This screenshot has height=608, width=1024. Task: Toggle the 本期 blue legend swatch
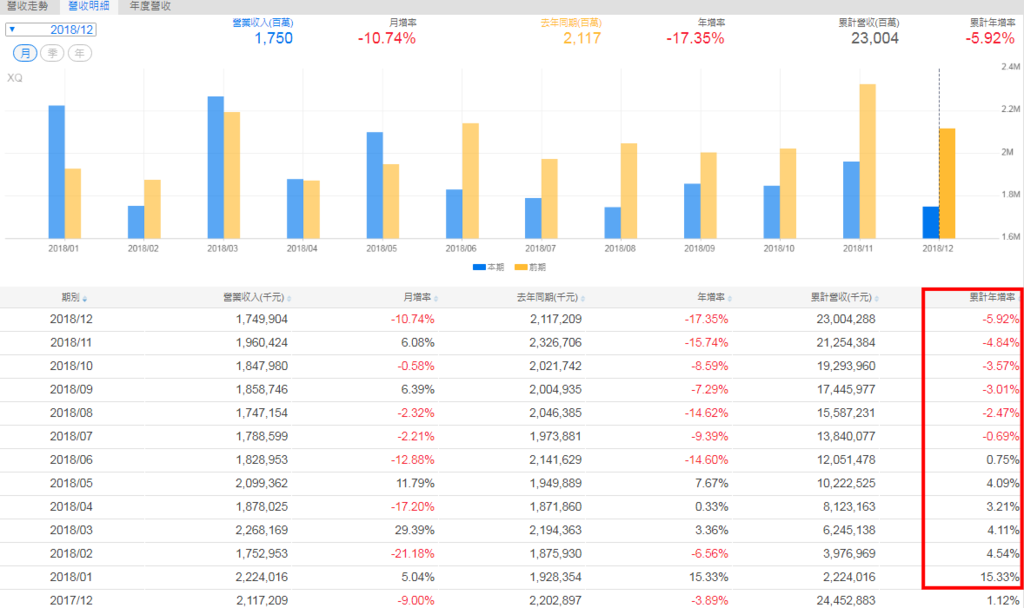tap(479, 267)
